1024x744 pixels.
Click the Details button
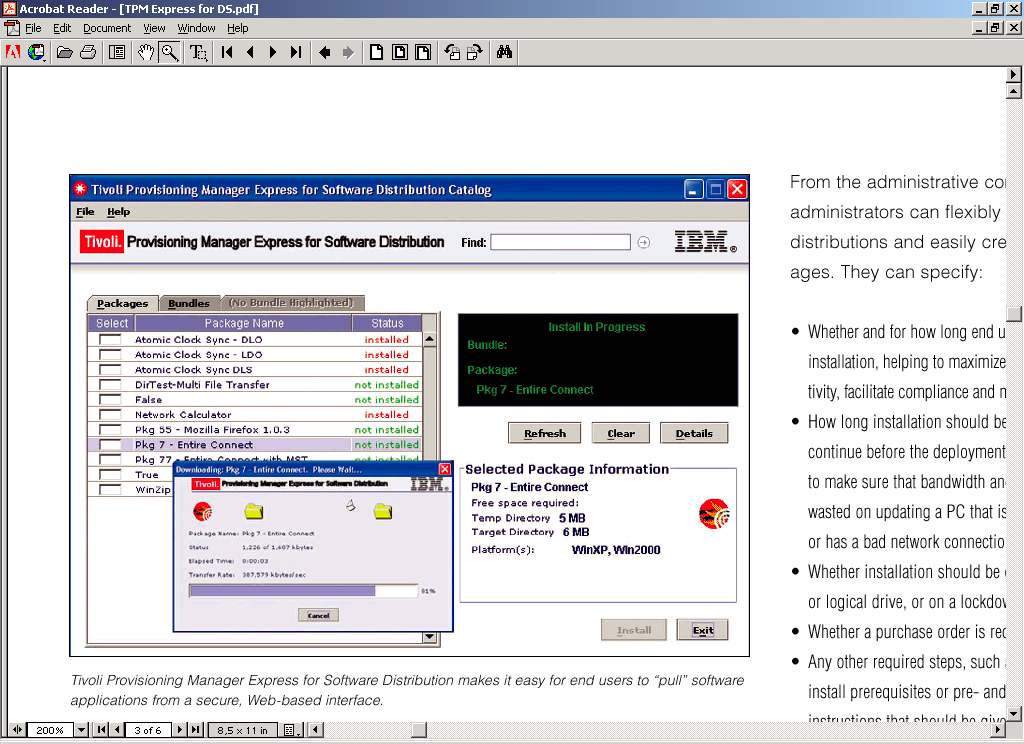point(694,433)
